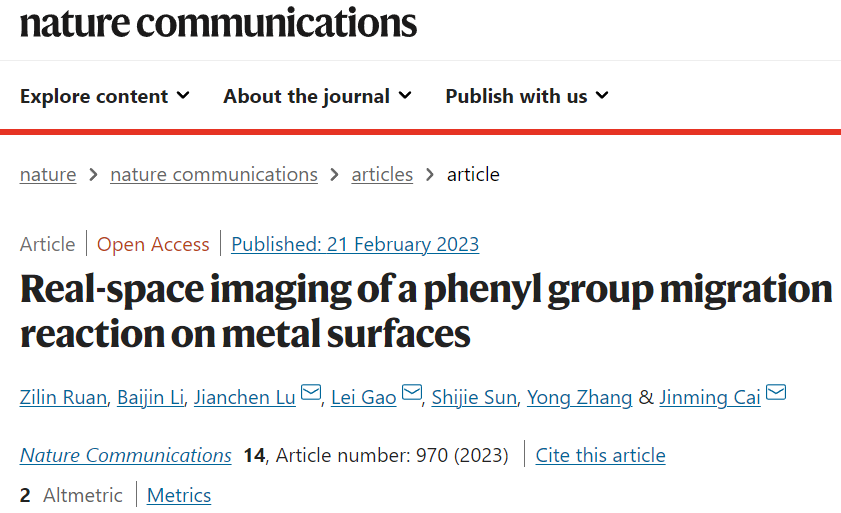Click the Nature Communications journal link
Viewport: 841px width, 513px height.
pyautogui.click(x=126, y=455)
